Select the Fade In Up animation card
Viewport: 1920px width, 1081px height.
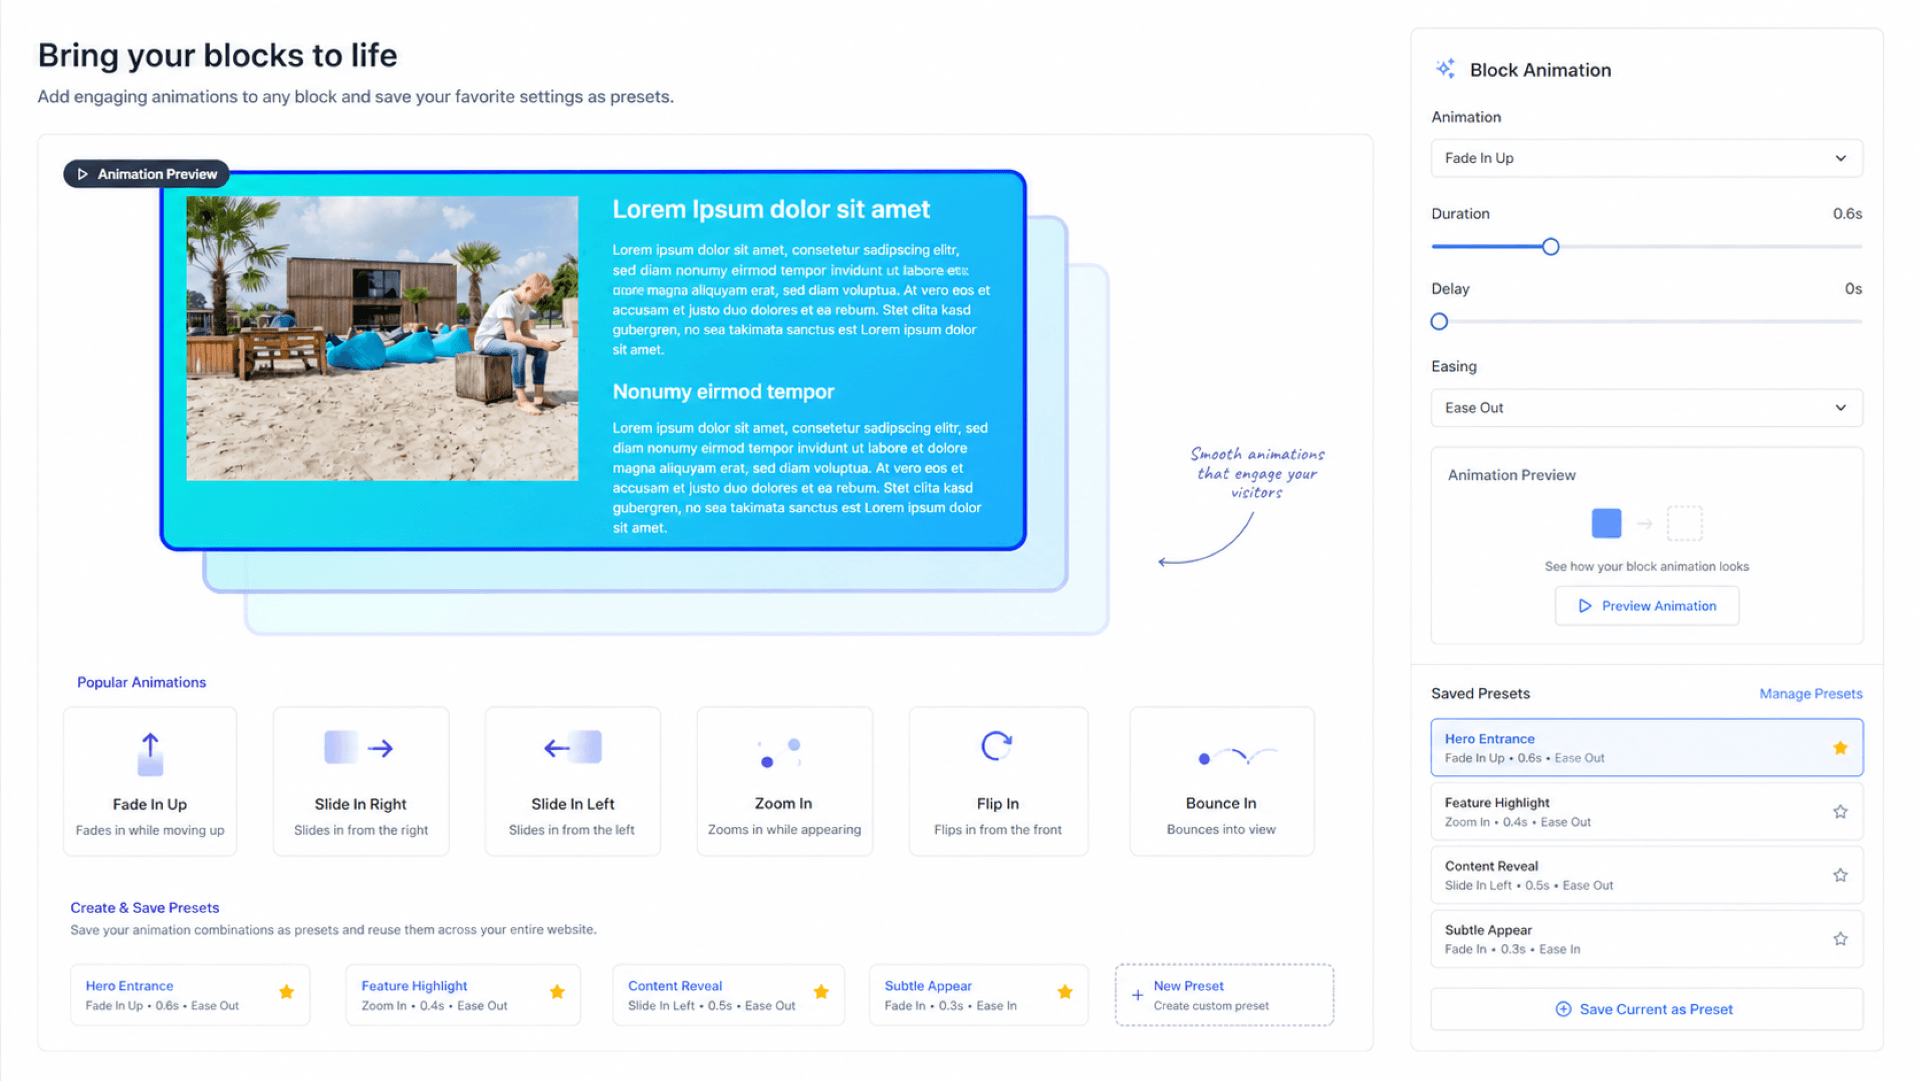coord(150,781)
